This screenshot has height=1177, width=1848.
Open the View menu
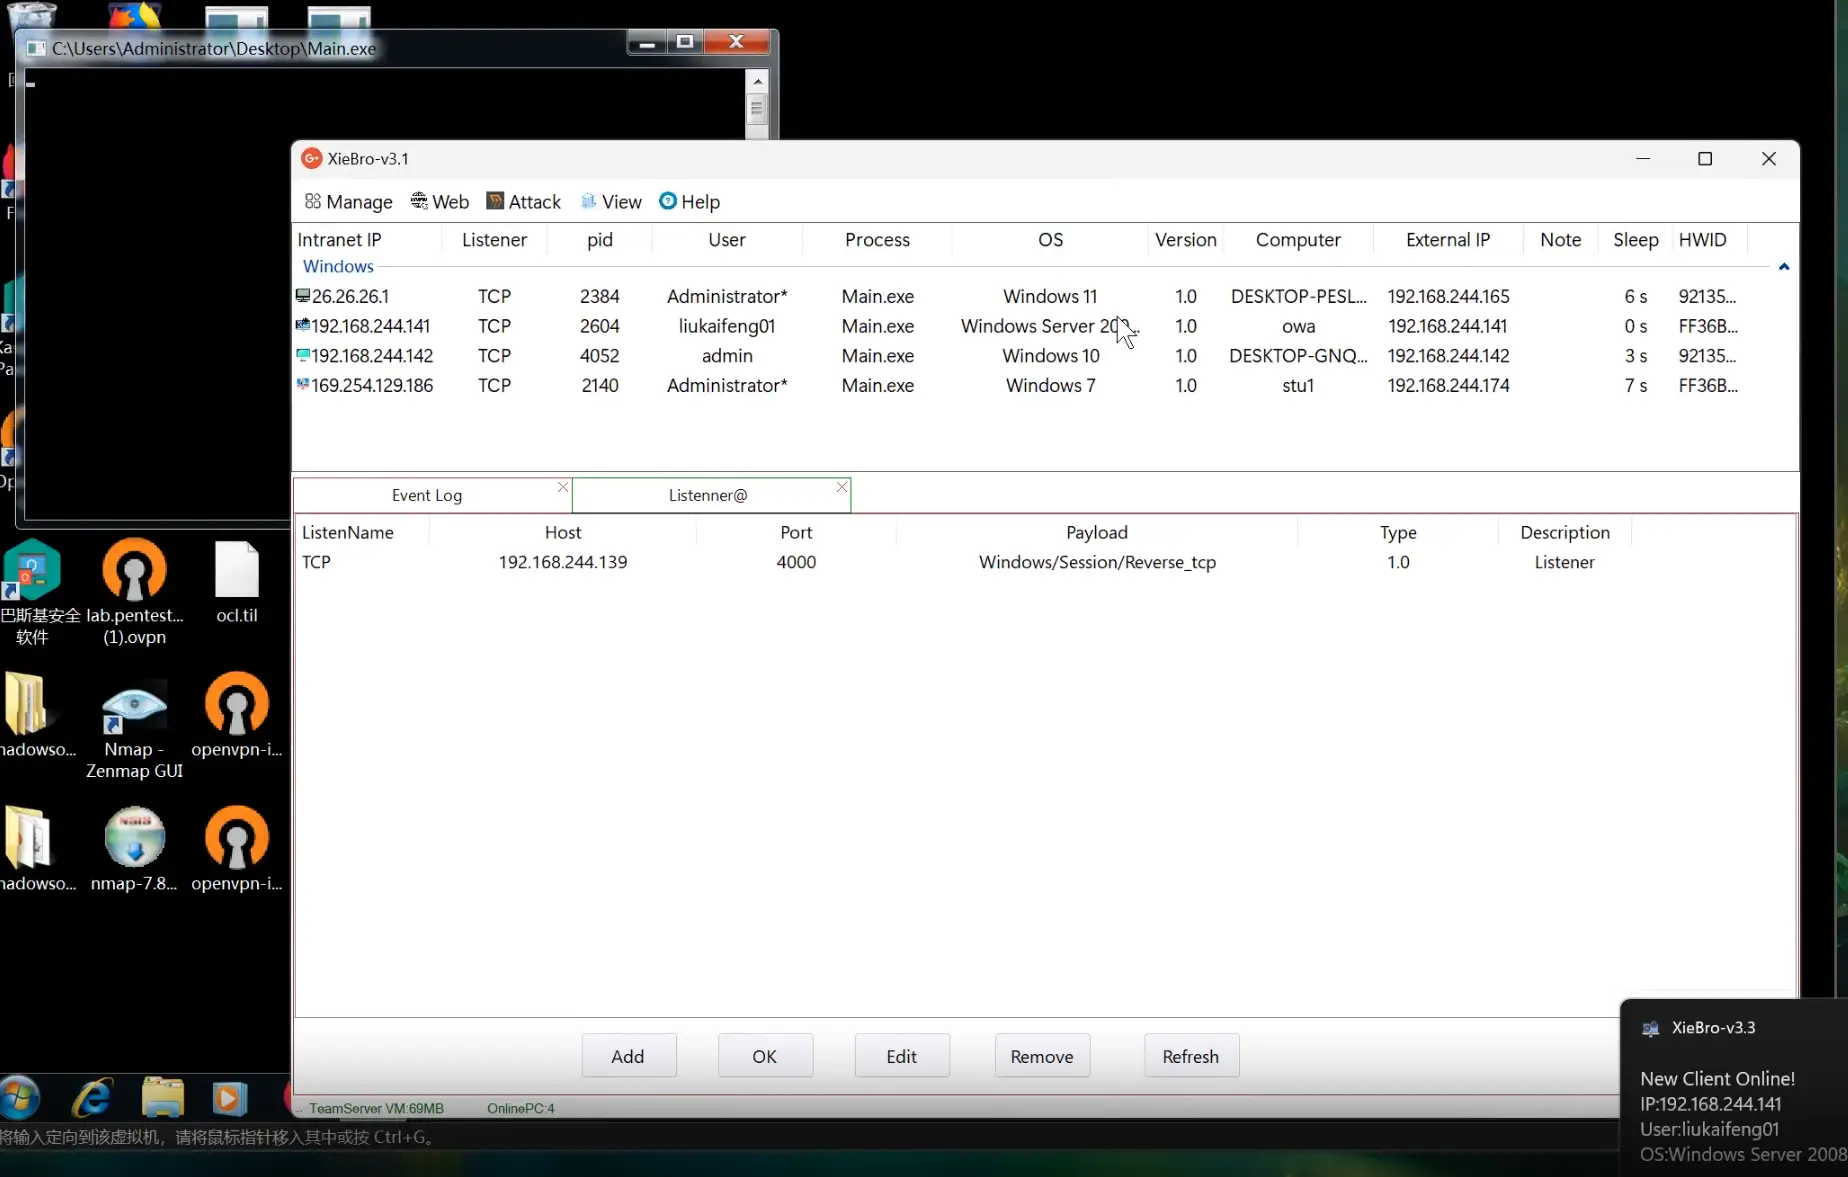coord(610,202)
